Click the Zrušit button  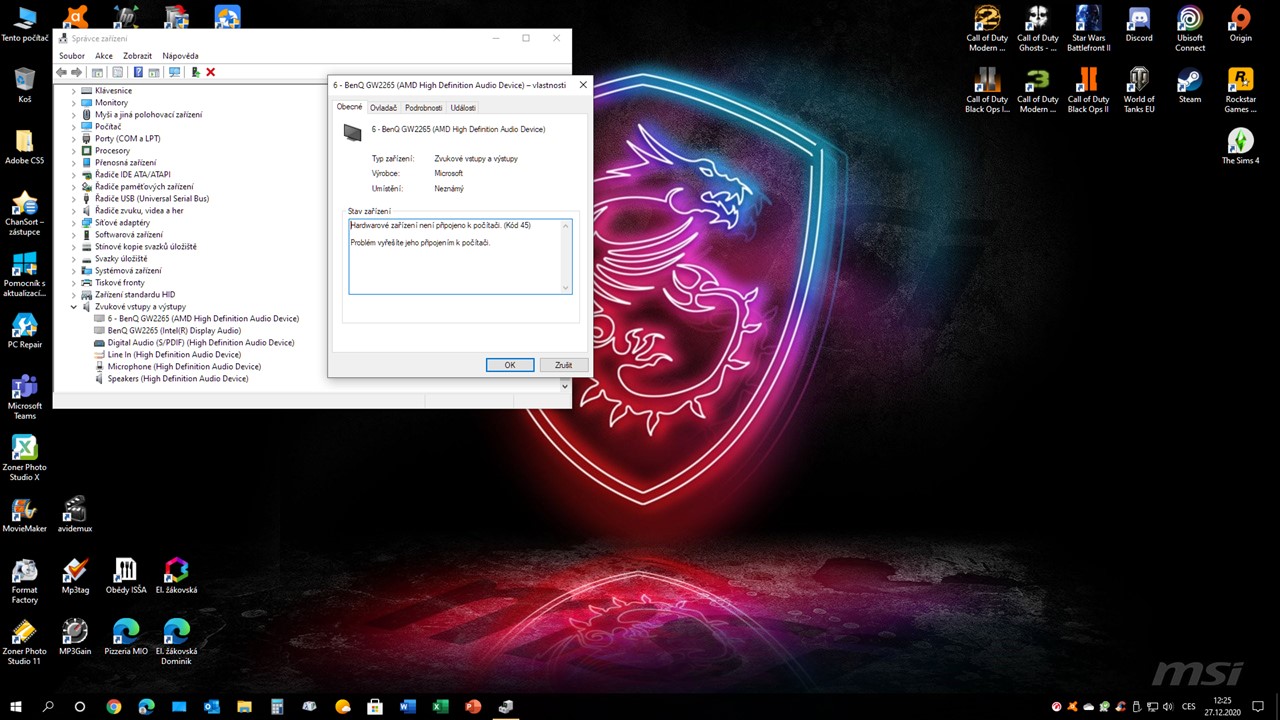click(563, 365)
